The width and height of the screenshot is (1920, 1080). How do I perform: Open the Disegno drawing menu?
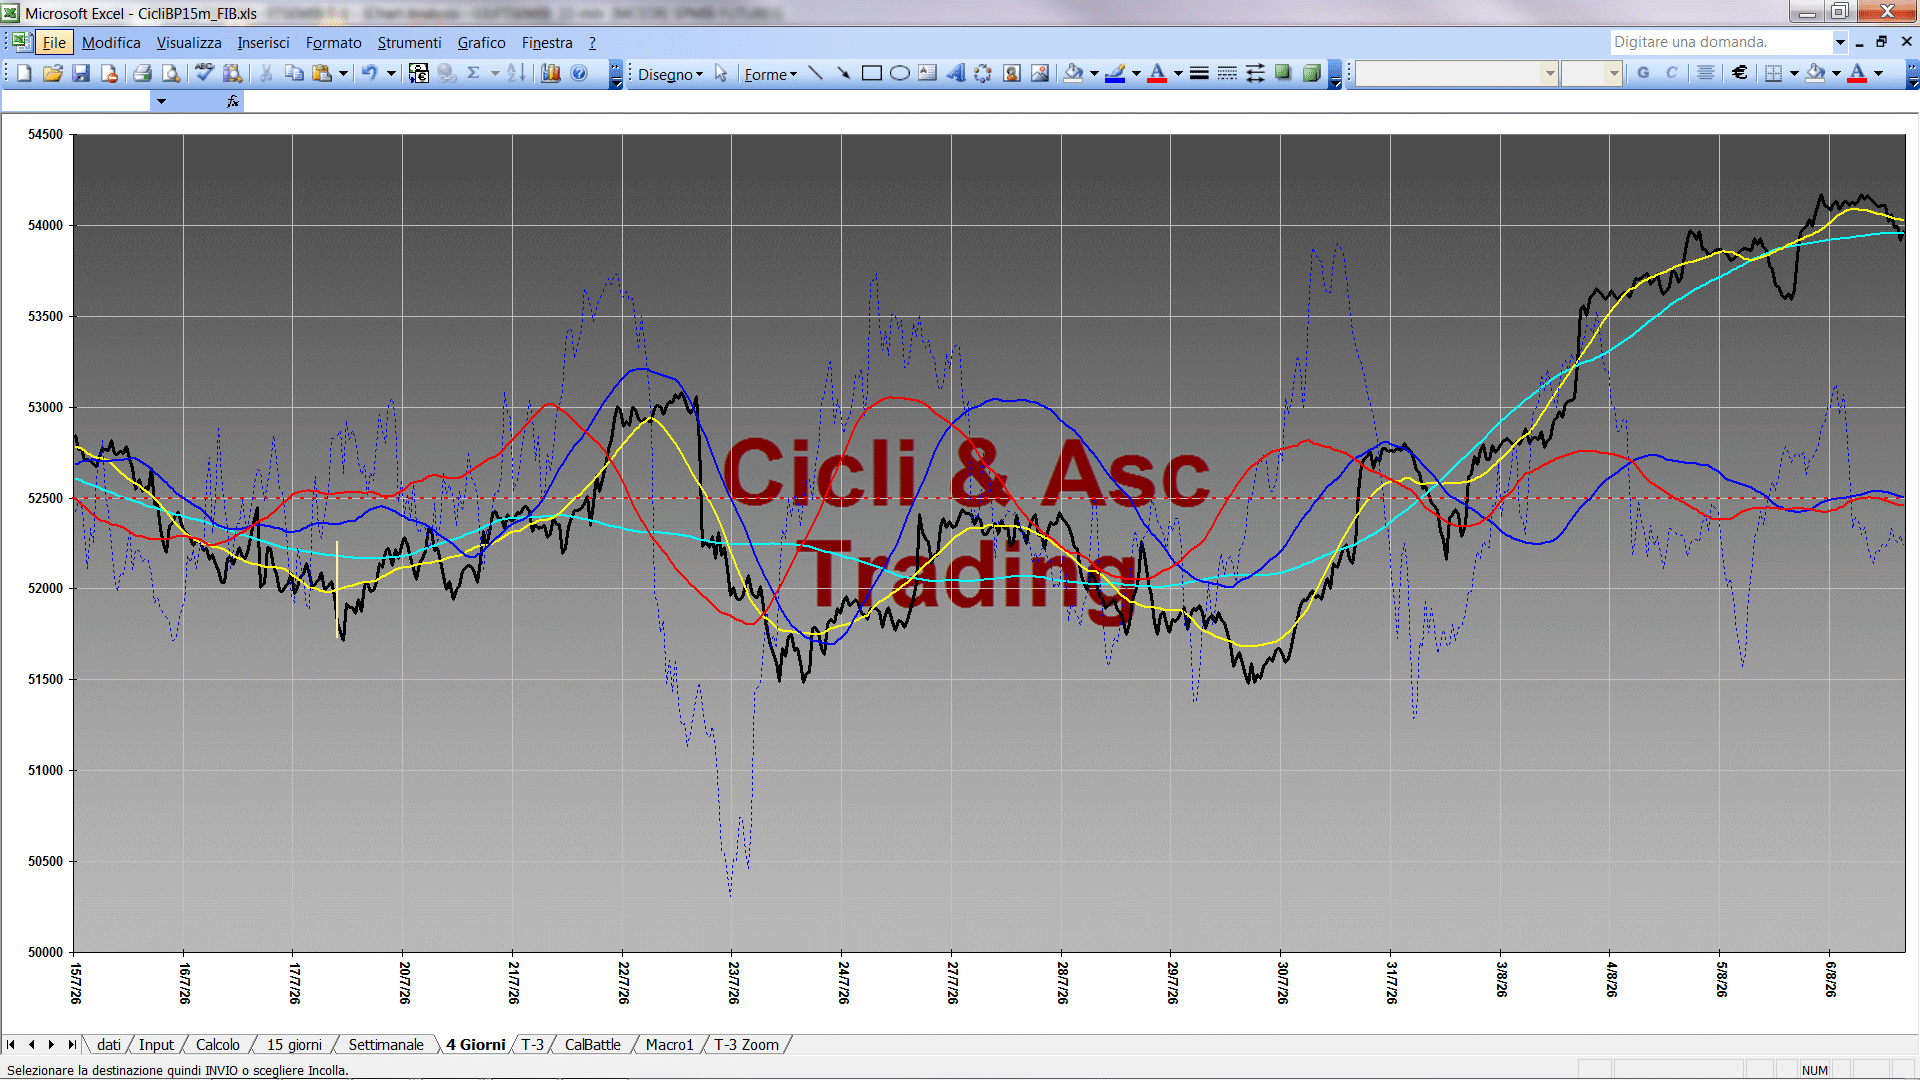click(x=670, y=74)
